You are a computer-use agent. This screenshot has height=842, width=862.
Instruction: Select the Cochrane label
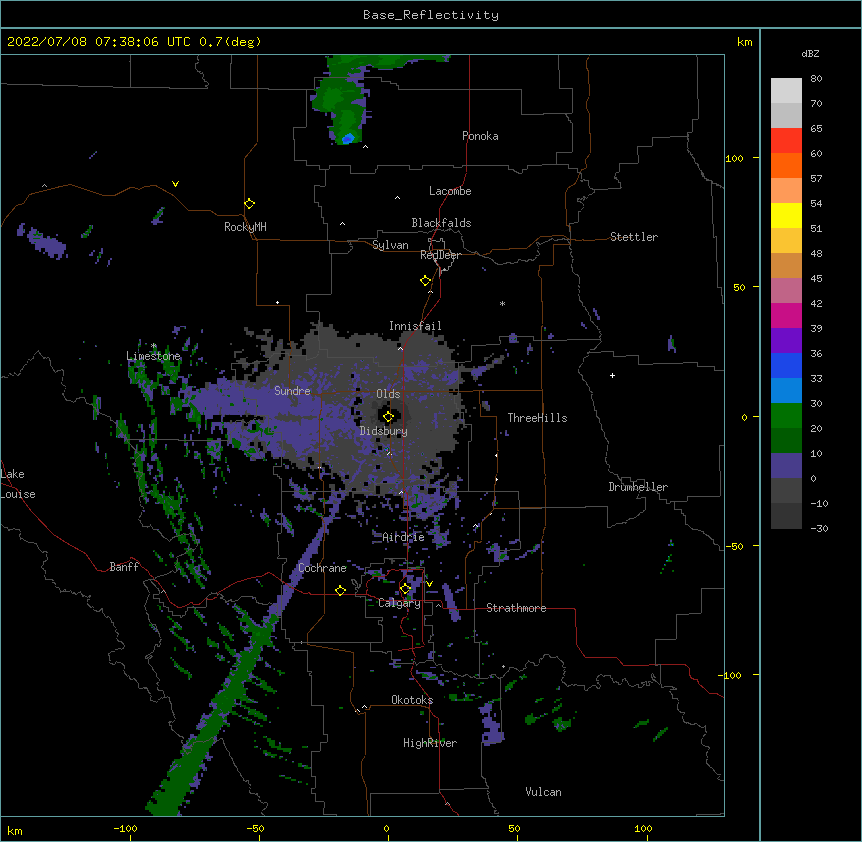click(x=322, y=568)
